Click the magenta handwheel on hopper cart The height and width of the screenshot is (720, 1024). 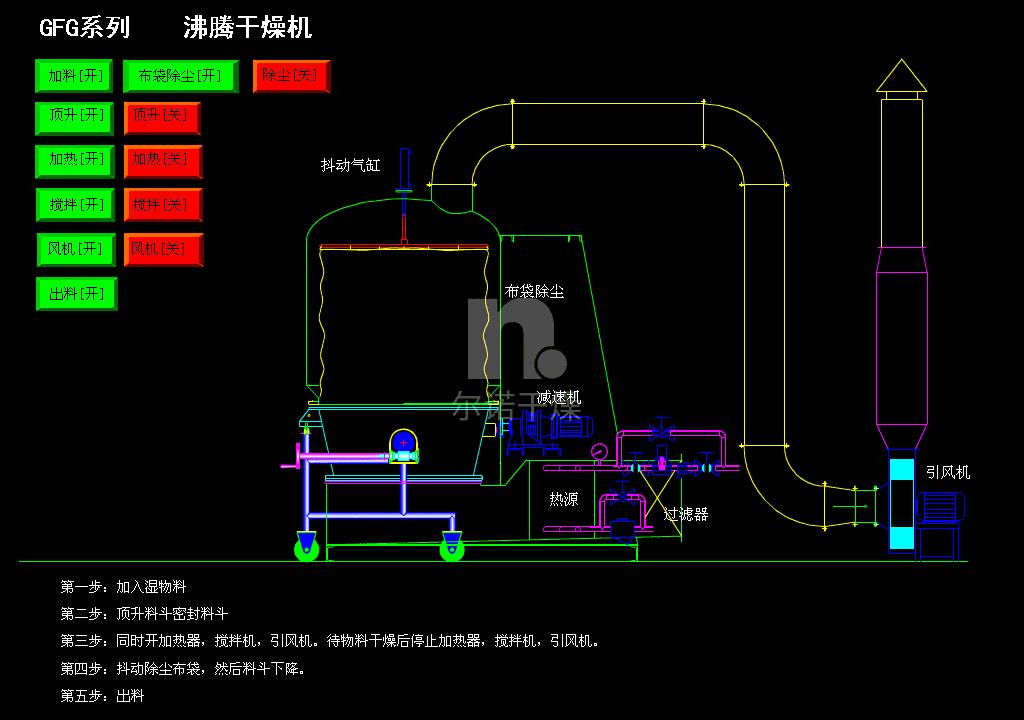(295, 456)
